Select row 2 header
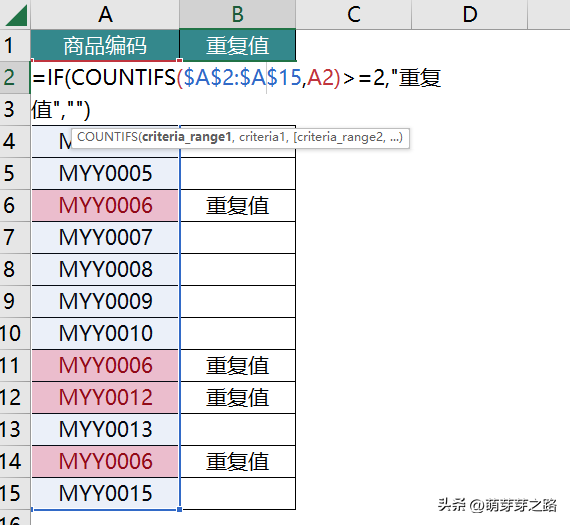The height and width of the screenshot is (525, 570). [15, 77]
